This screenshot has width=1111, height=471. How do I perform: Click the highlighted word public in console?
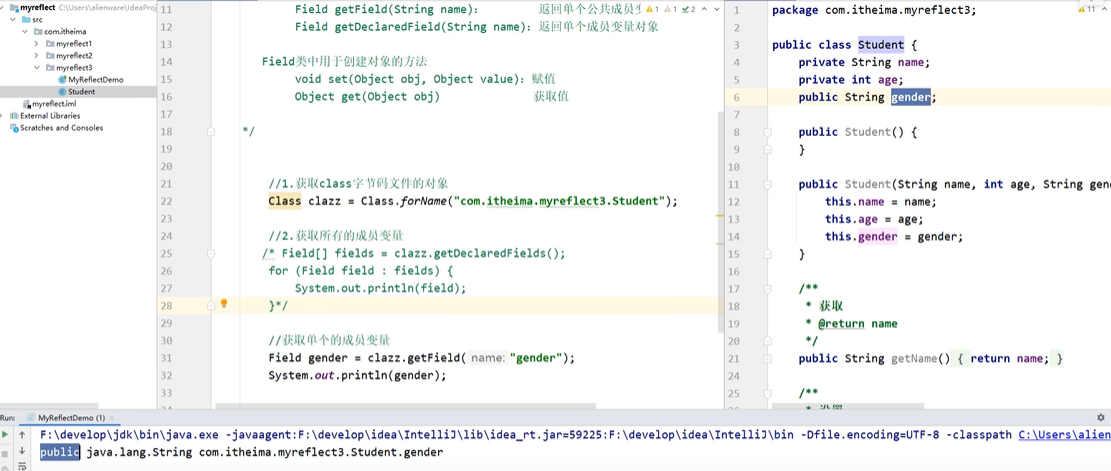point(60,452)
